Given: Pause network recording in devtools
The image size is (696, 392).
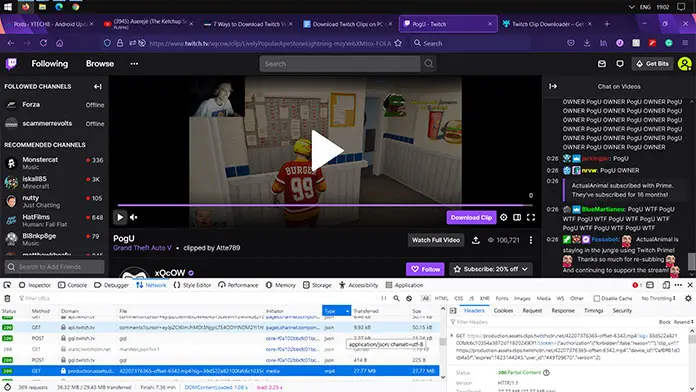Looking at the screenshot, I should [x=384, y=298].
